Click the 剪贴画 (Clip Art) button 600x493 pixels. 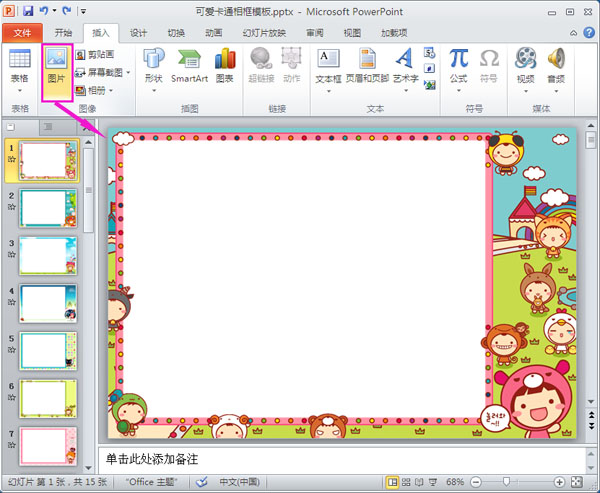(95, 55)
